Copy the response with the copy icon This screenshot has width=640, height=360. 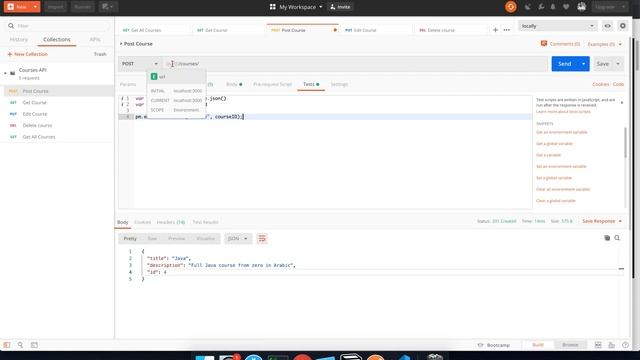point(607,238)
